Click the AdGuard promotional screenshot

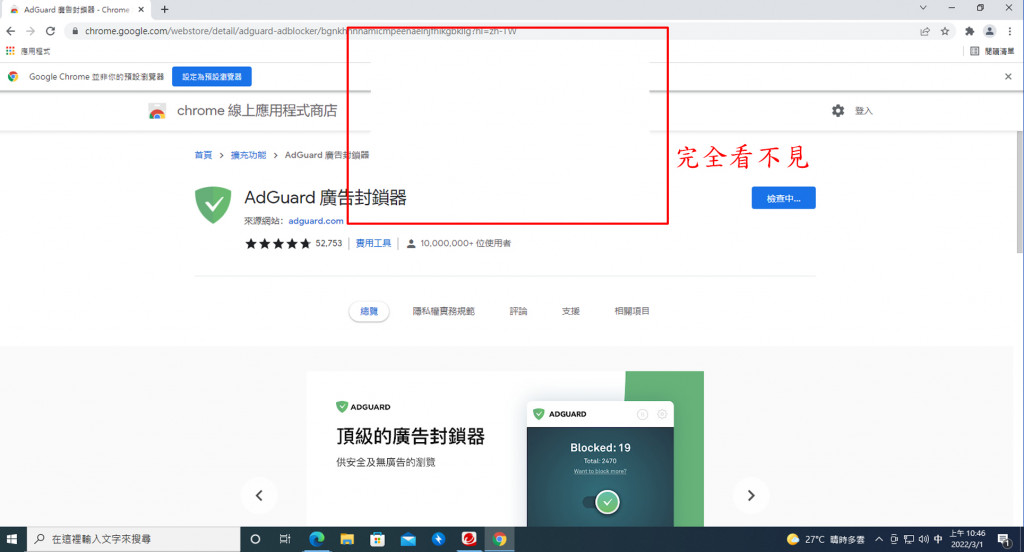coord(505,449)
